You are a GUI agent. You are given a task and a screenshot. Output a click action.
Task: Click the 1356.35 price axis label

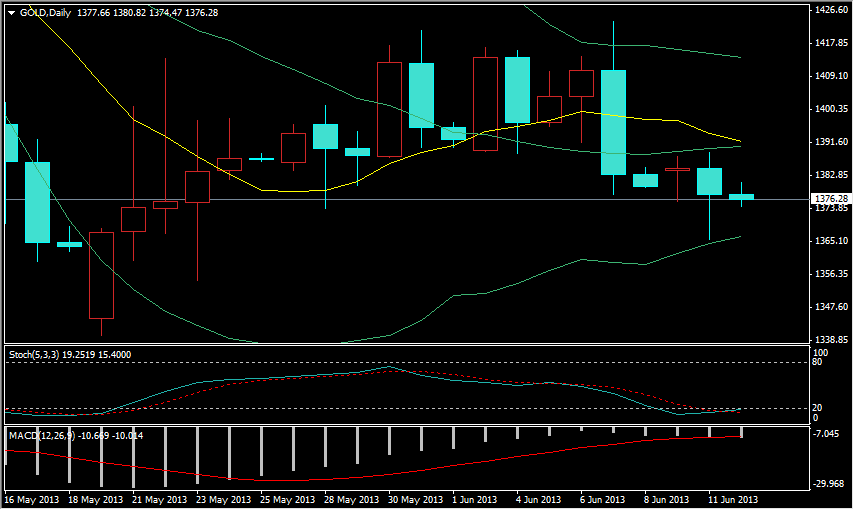point(832,274)
